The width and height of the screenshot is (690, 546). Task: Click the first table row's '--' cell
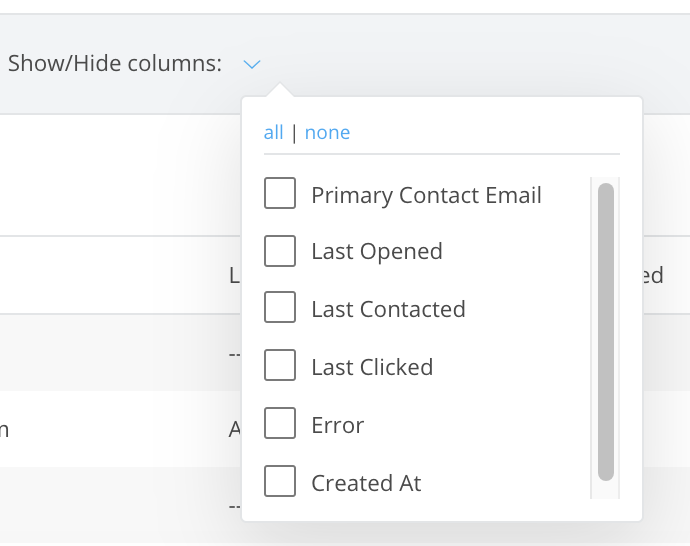click(234, 353)
